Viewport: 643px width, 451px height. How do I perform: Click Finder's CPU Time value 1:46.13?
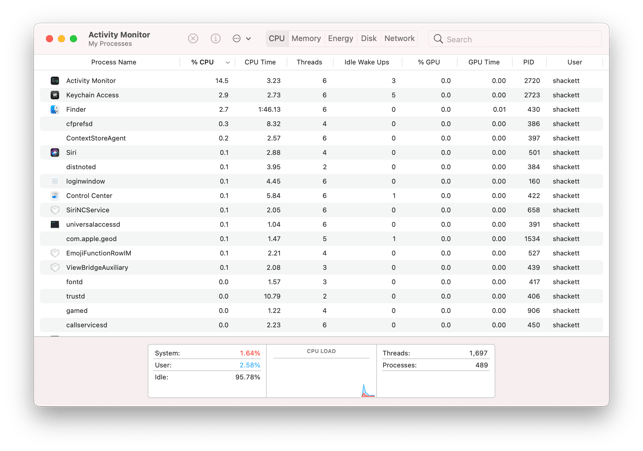(x=269, y=109)
